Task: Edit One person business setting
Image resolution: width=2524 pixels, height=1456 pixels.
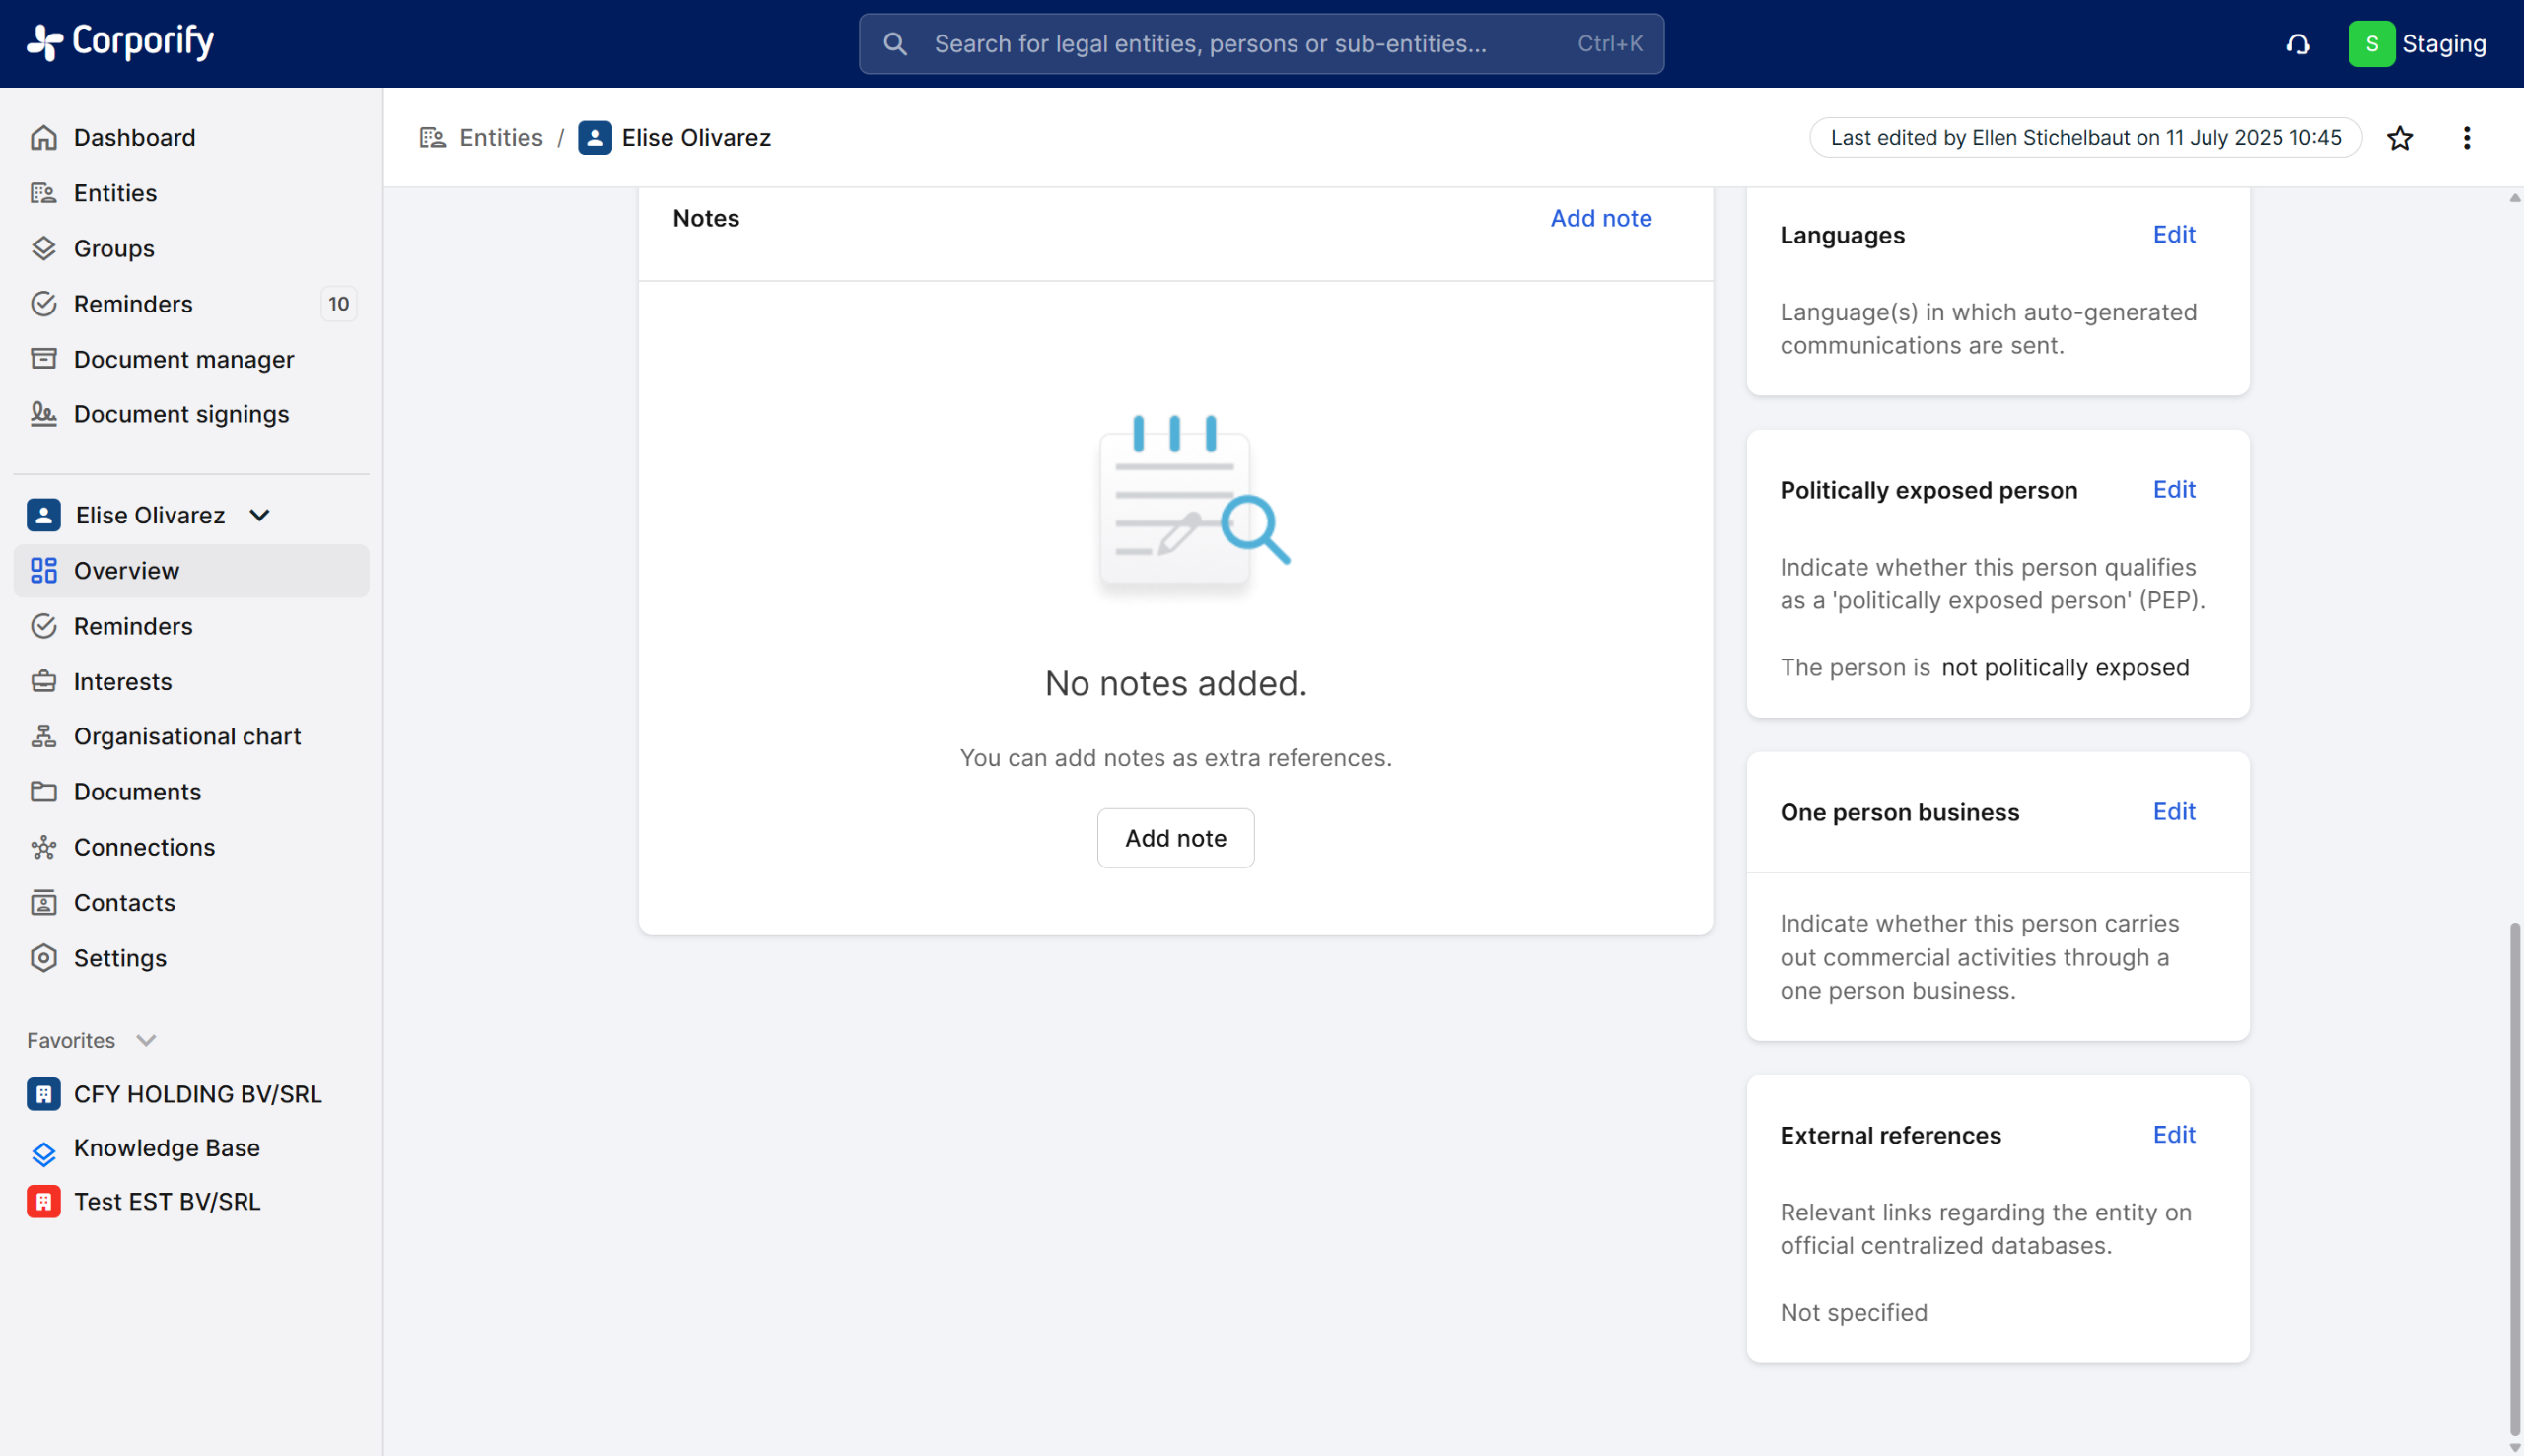Action: (x=2173, y=811)
